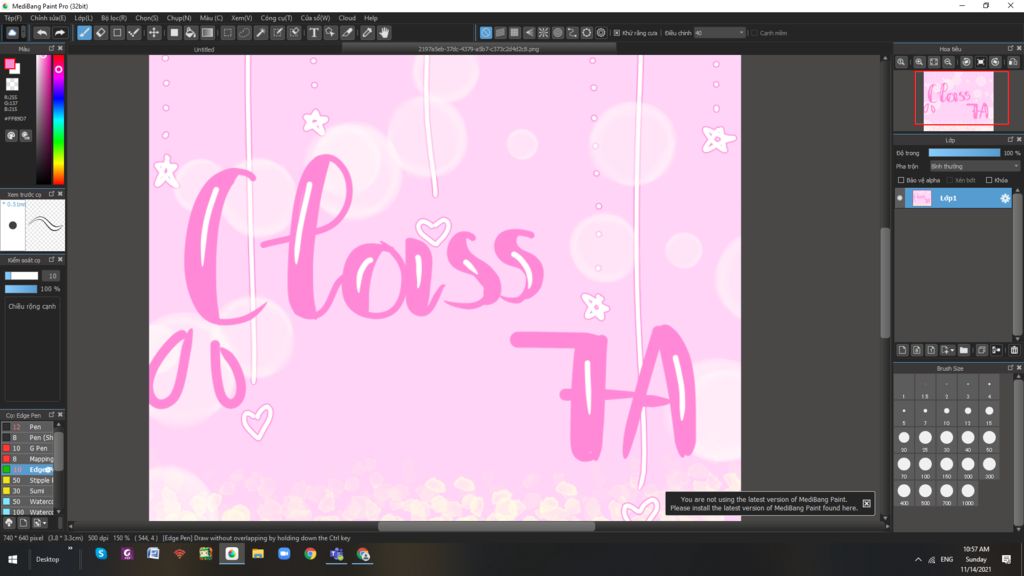Toggle the Pen brush color box
1024x576 pixels.
tap(7, 427)
